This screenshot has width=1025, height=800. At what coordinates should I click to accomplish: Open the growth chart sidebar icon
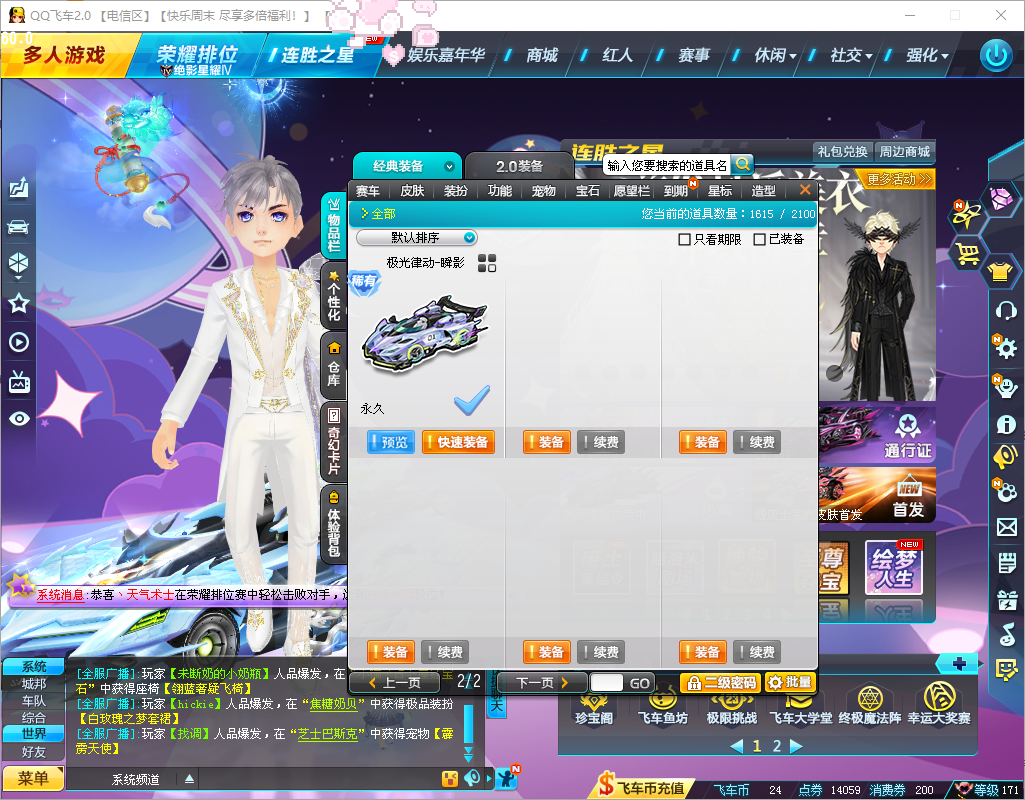pyautogui.click(x=18, y=188)
